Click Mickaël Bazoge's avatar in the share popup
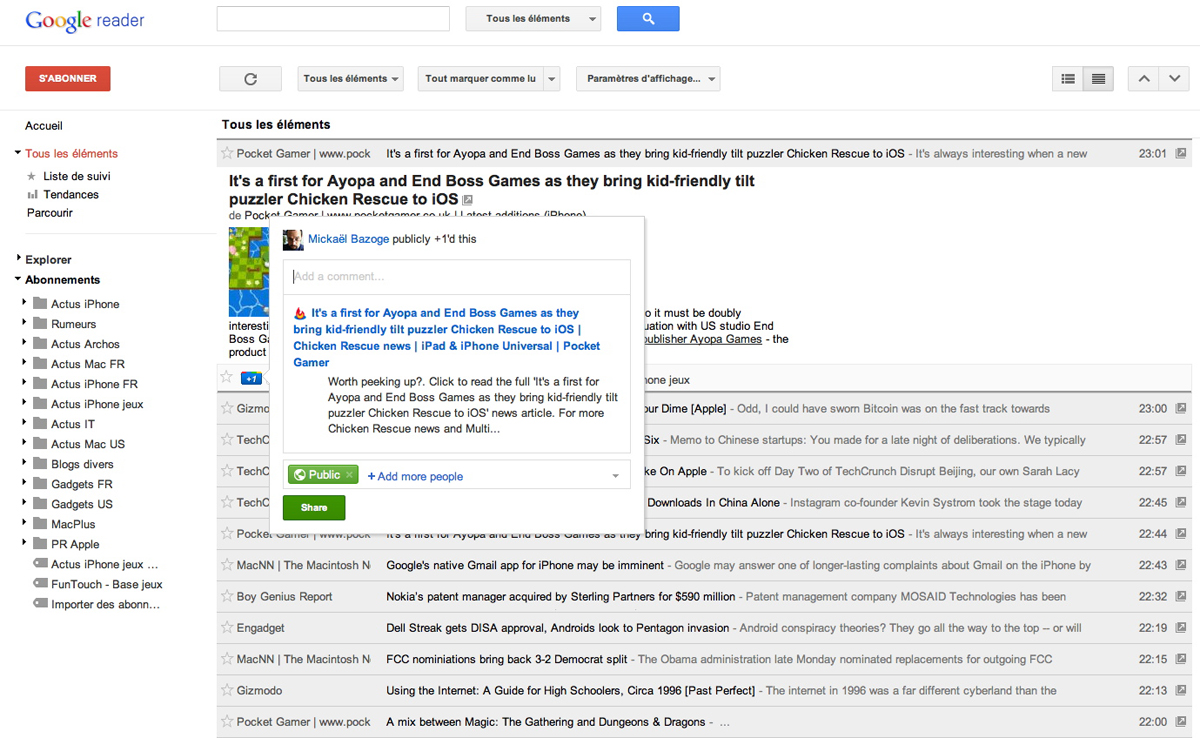Screen dimensions: 1200x738 293,240
